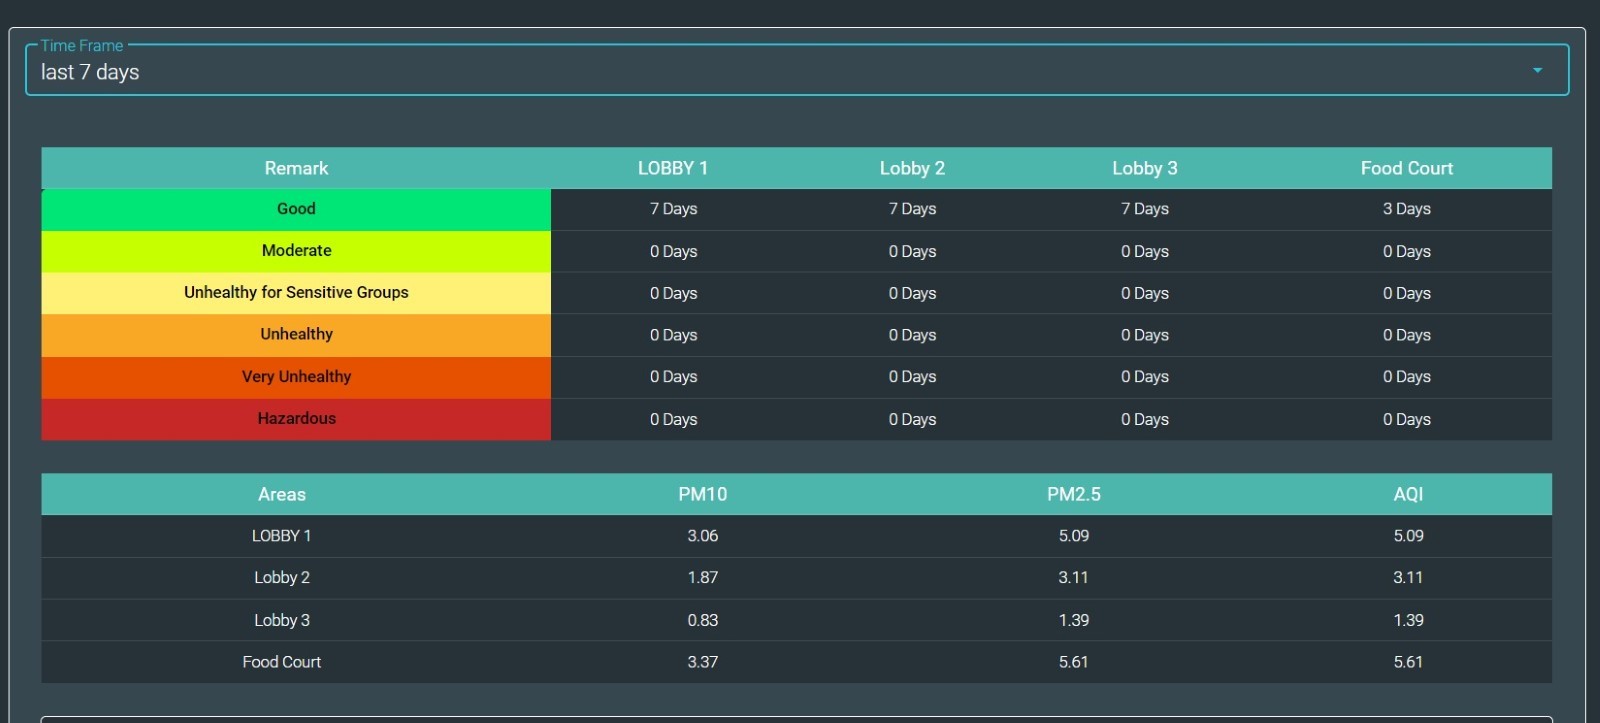Click the Areas column header
The height and width of the screenshot is (723, 1600).
coord(282,494)
